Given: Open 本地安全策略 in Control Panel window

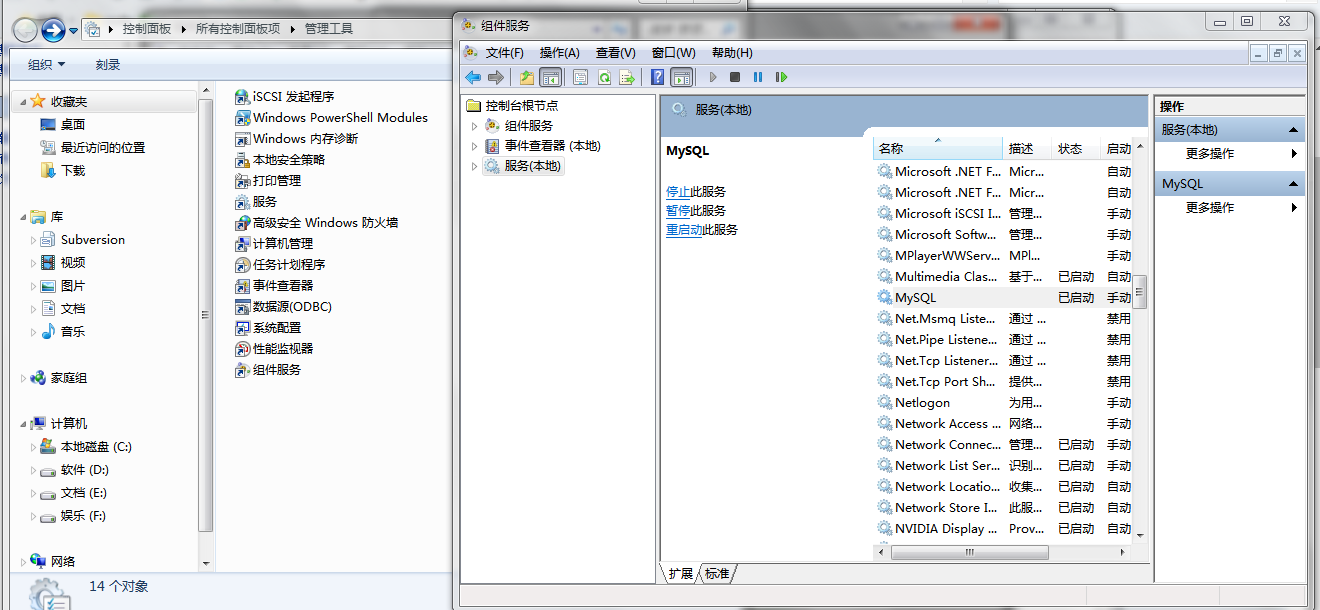Looking at the screenshot, I should click(279, 160).
